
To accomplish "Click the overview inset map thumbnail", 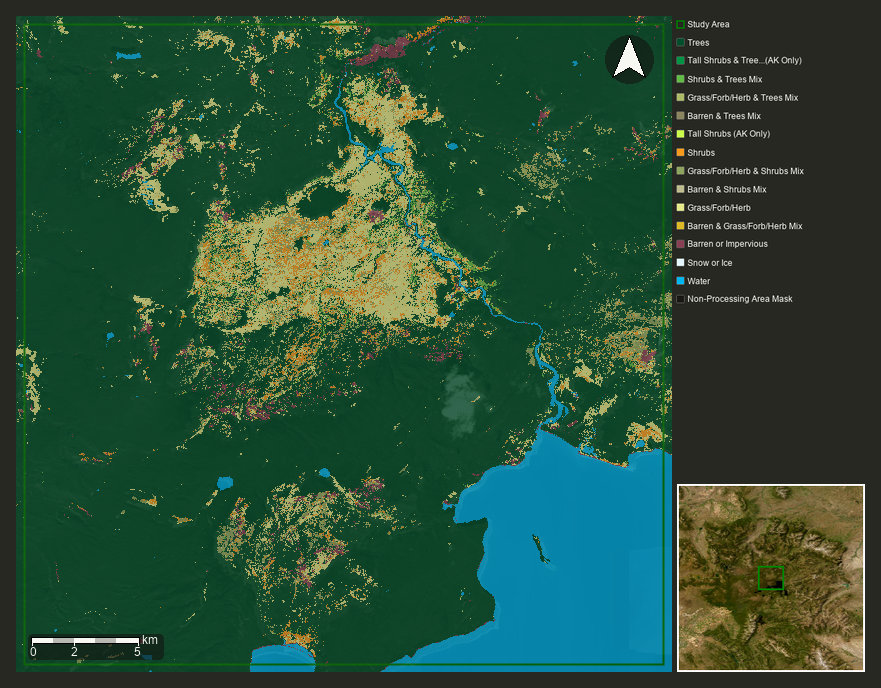I will pyautogui.click(x=771, y=578).
